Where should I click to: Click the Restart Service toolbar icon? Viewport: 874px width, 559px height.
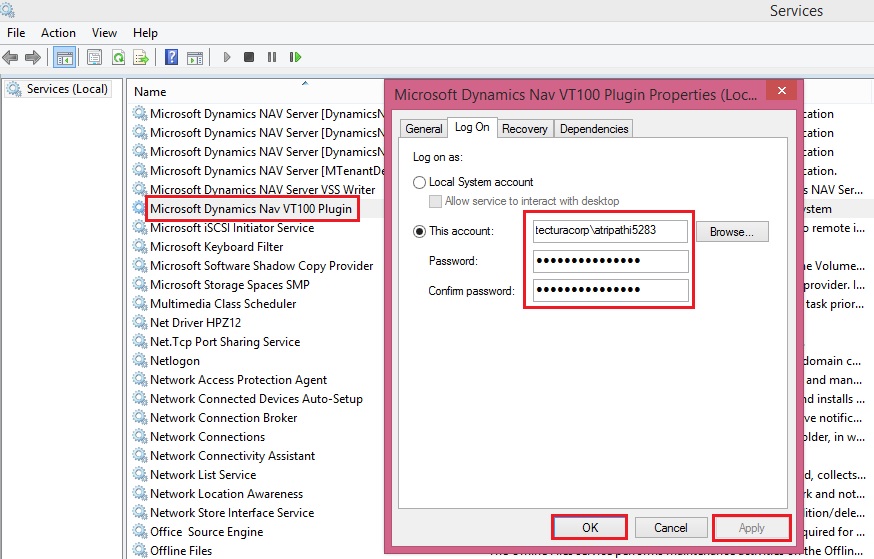pyautogui.click(x=294, y=57)
